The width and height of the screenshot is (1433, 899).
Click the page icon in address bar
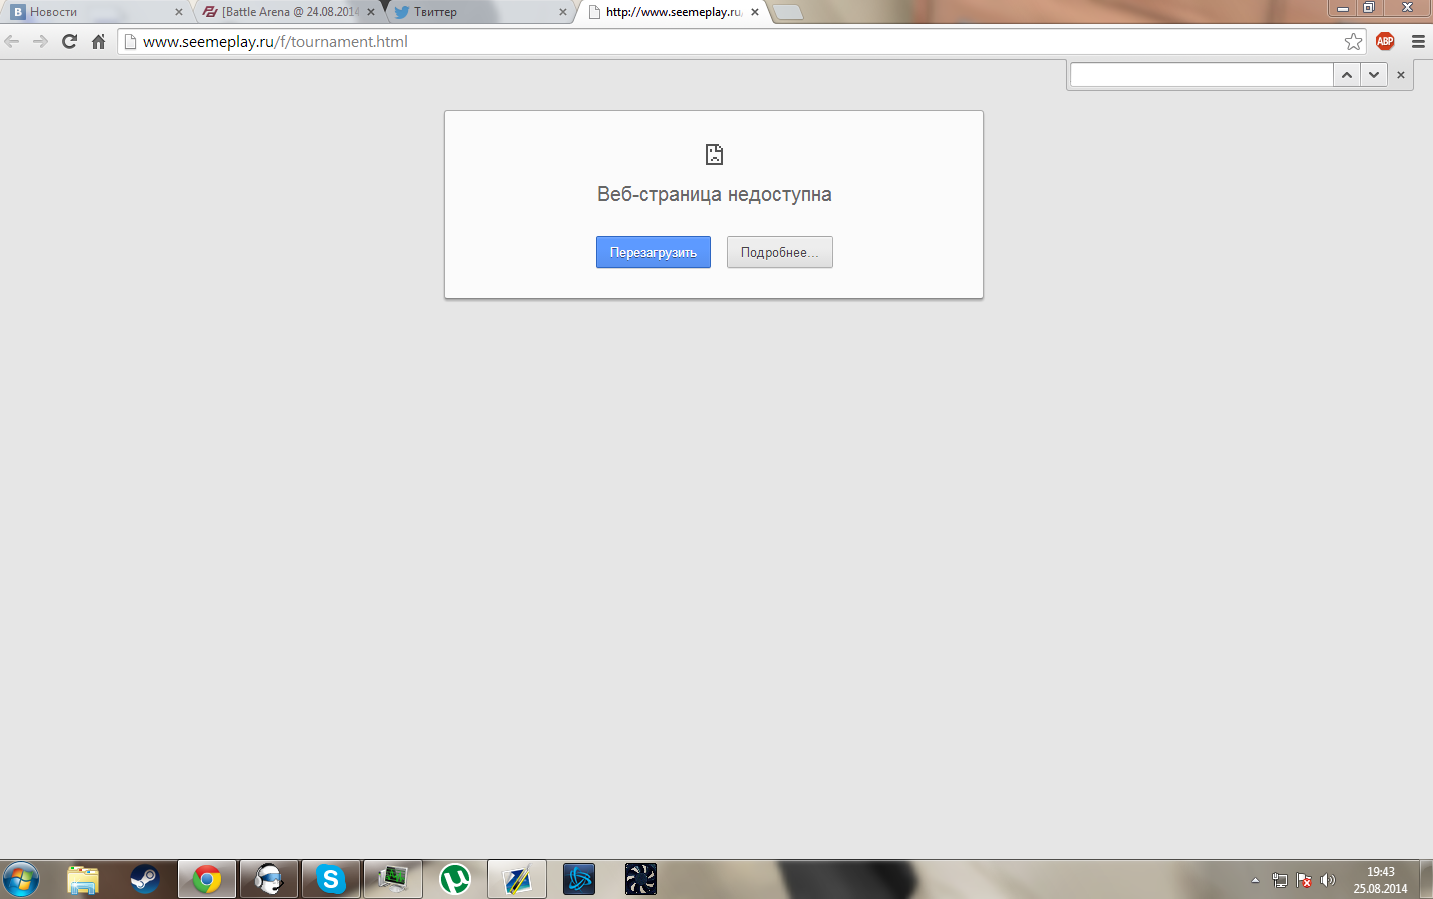pos(130,41)
